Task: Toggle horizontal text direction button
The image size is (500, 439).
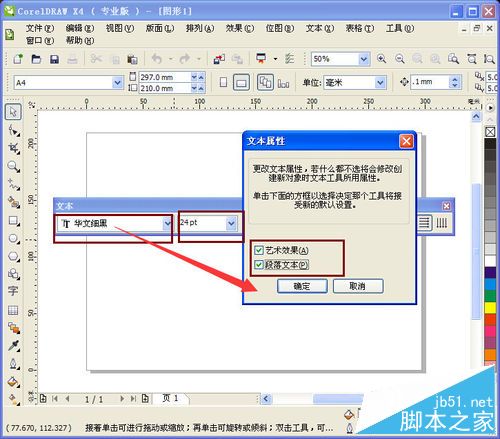Action: [x=425, y=223]
